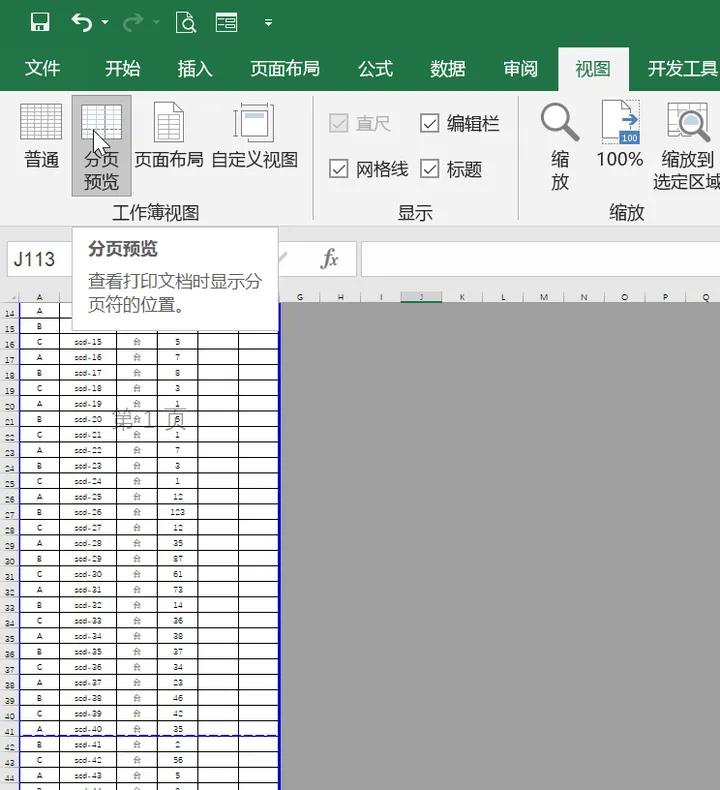Switch to Page Layout (页面布局) view
The image size is (720, 790).
tap(169, 136)
